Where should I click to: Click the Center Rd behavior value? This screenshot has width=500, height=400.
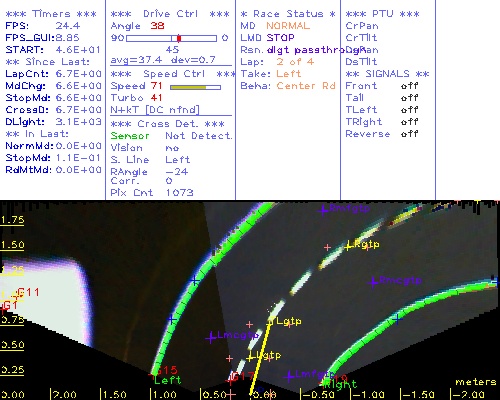[306, 86]
